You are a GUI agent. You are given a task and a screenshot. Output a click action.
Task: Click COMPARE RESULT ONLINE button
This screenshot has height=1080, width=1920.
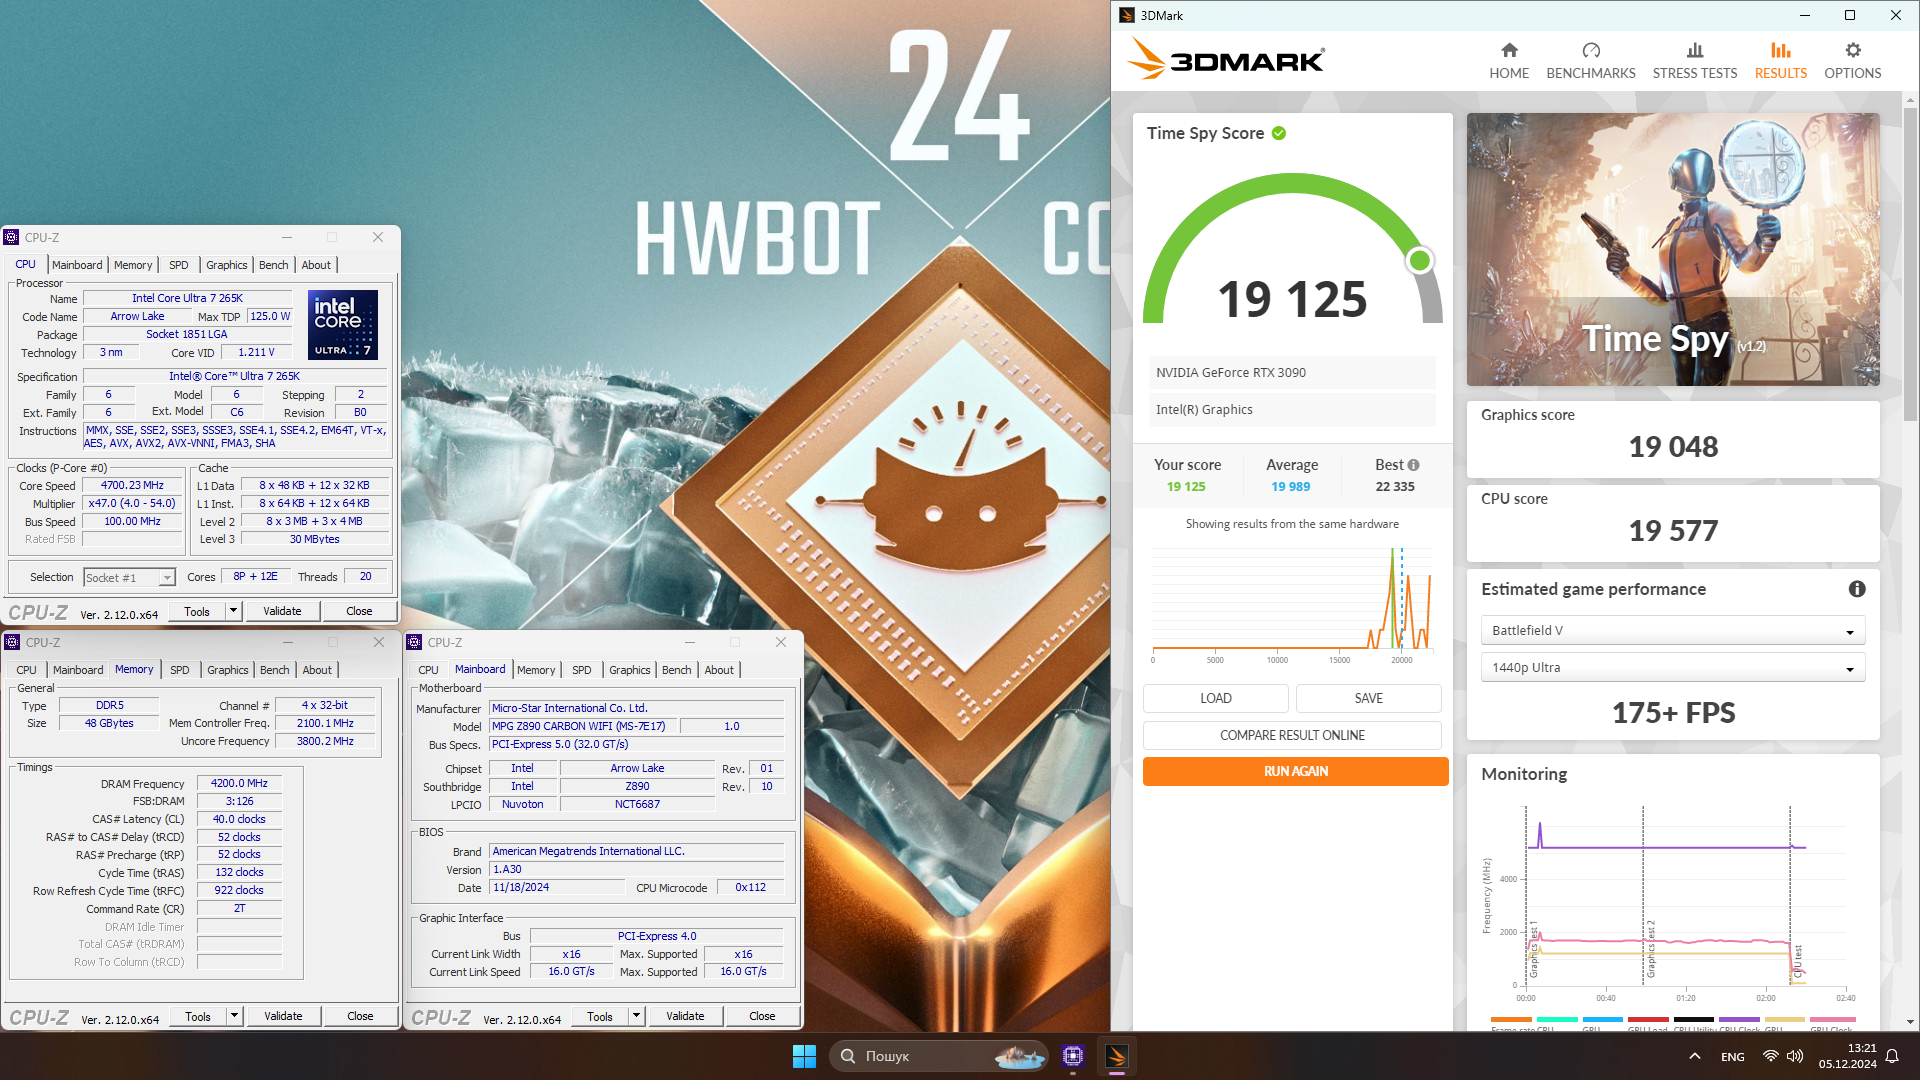point(1292,735)
